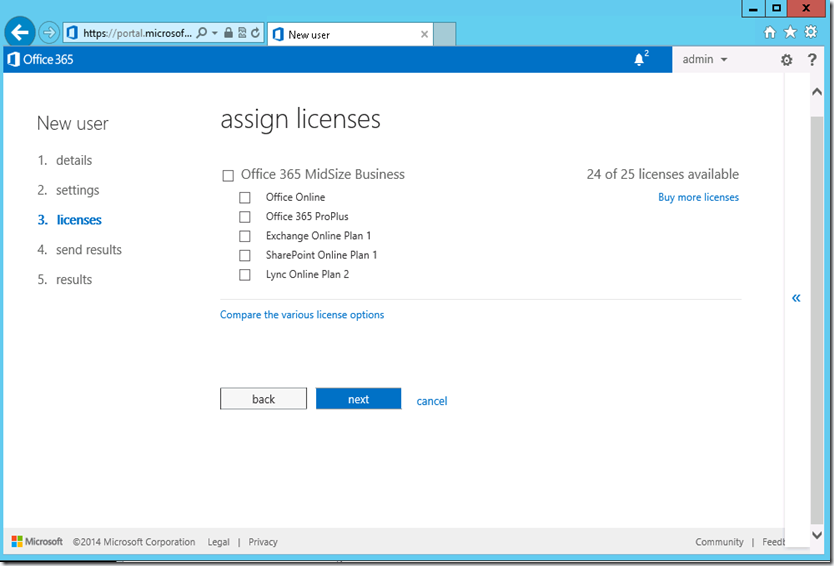
Task: Open Buy more licenses link
Action: pos(698,197)
